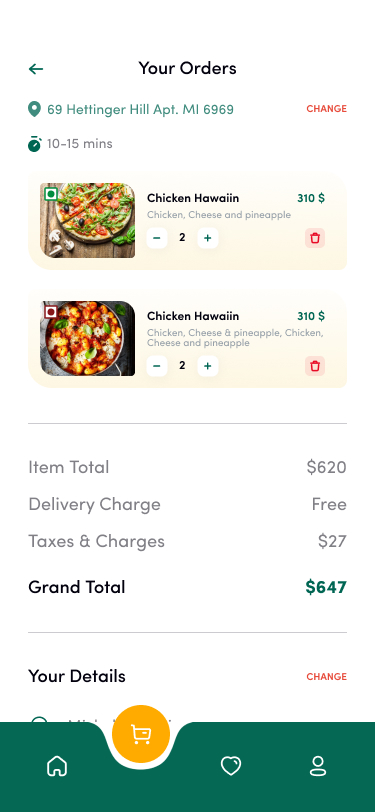Increase quantity of first pizza item
This screenshot has width=375, height=812.
(208, 238)
